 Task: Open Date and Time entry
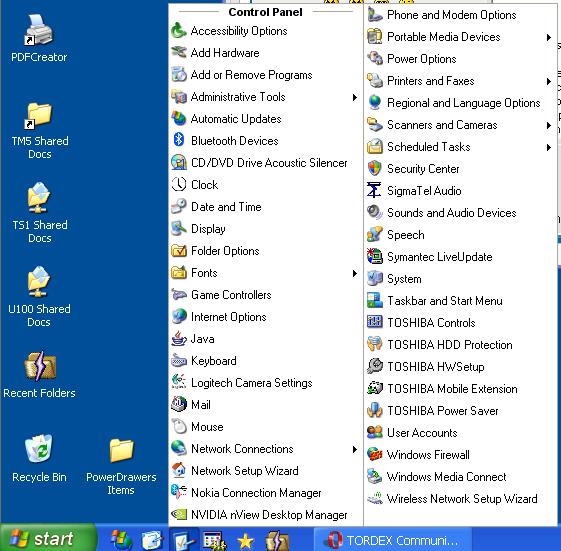(x=265, y=207)
